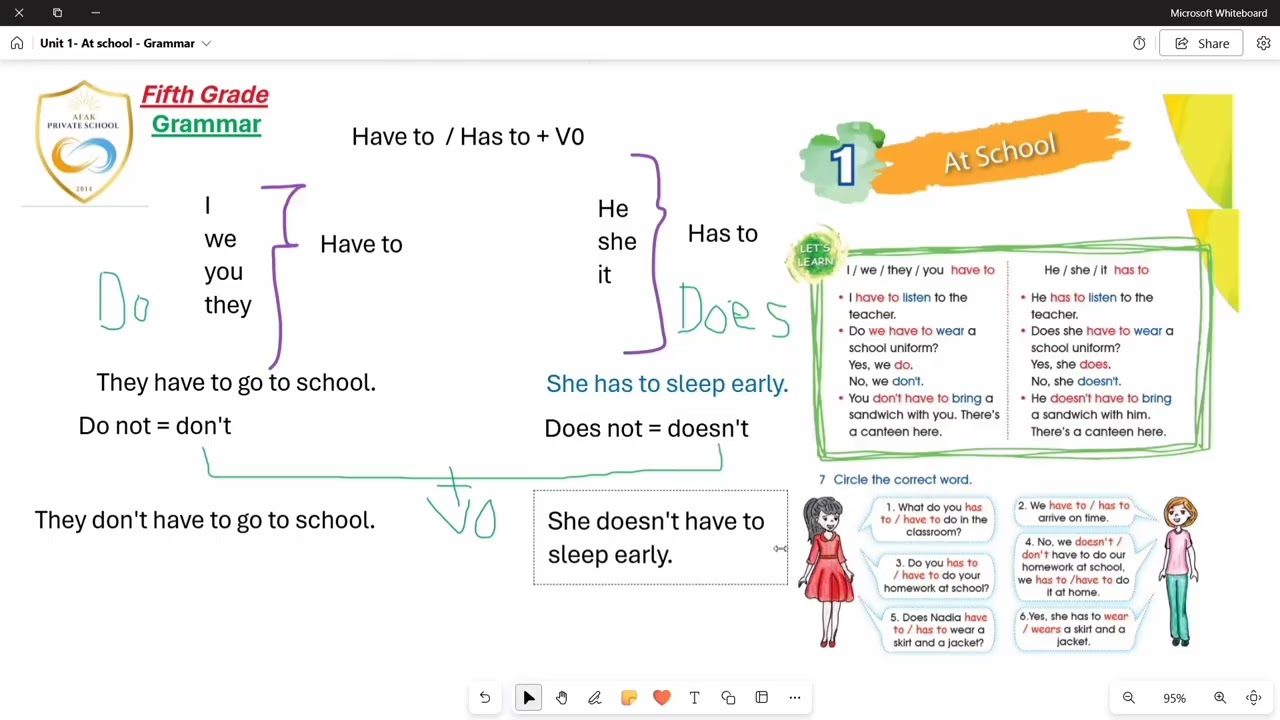This screenshot has height=720, width=1280.
Task: Select the black 'Have to' label beside the purple bracket
Action: [361, 244]
